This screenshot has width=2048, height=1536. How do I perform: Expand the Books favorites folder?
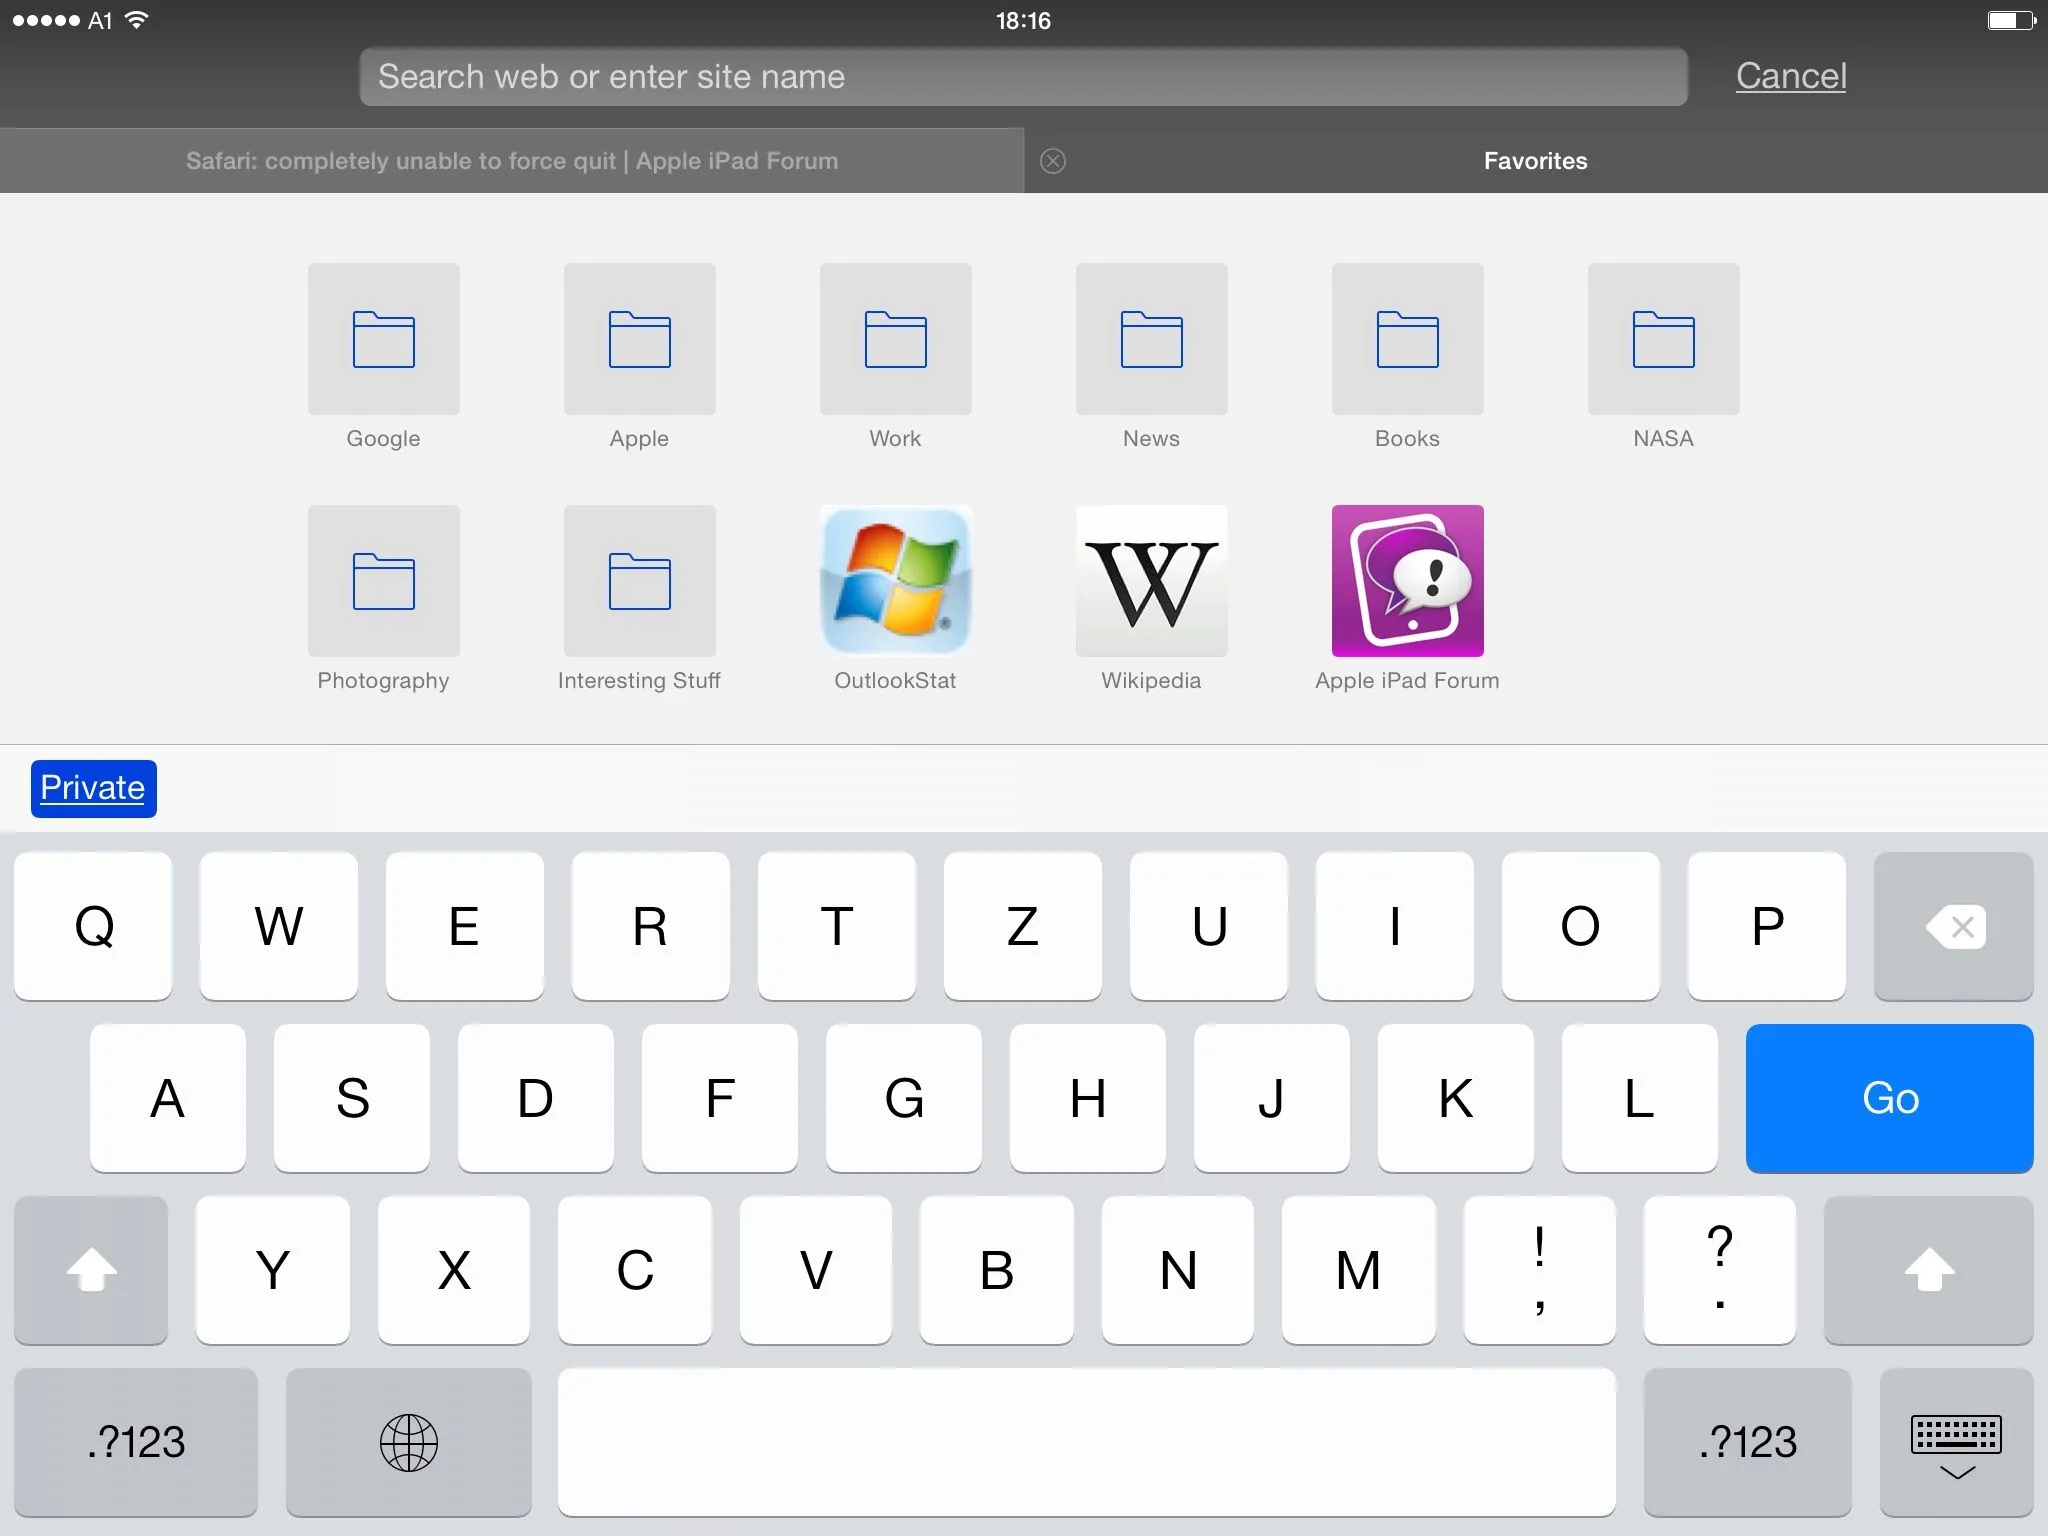(1407, 339)
